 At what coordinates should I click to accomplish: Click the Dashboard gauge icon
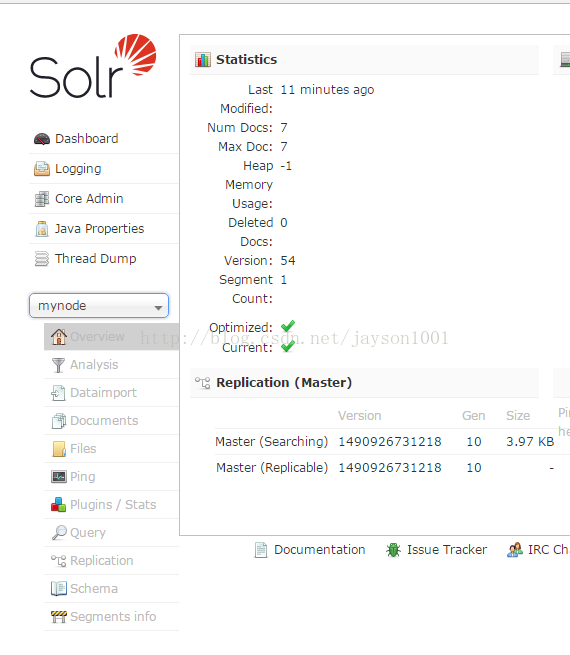(x=42, y=139)
